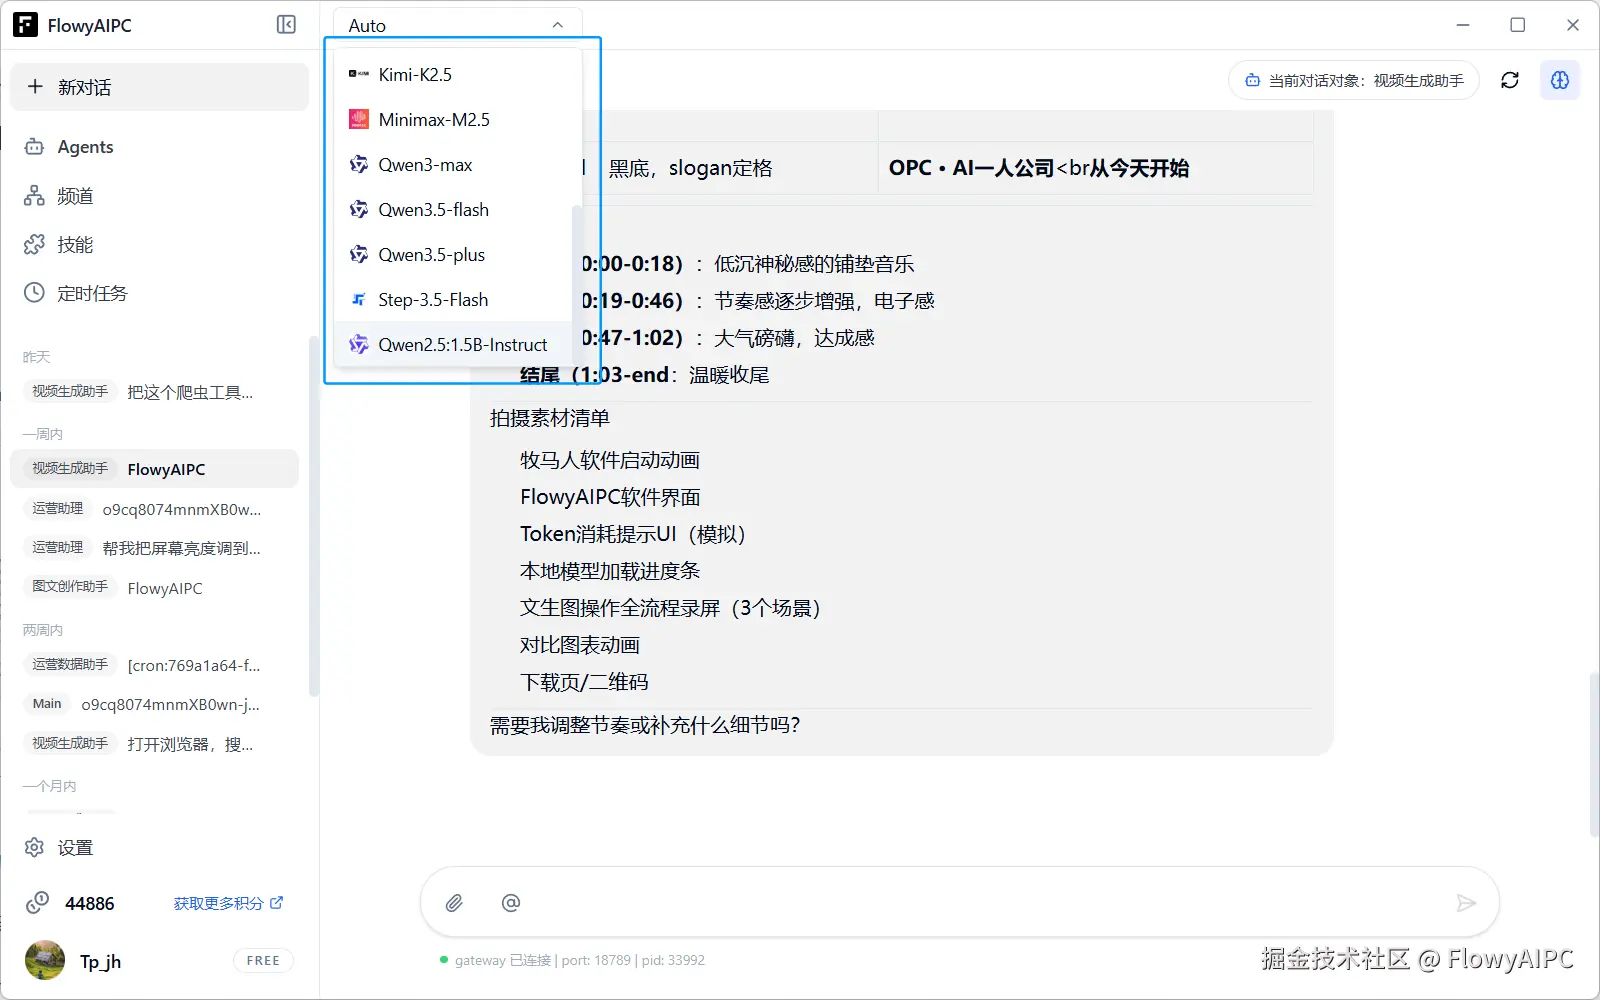Click the 下载页/二维码 list item

coord(584,682)
